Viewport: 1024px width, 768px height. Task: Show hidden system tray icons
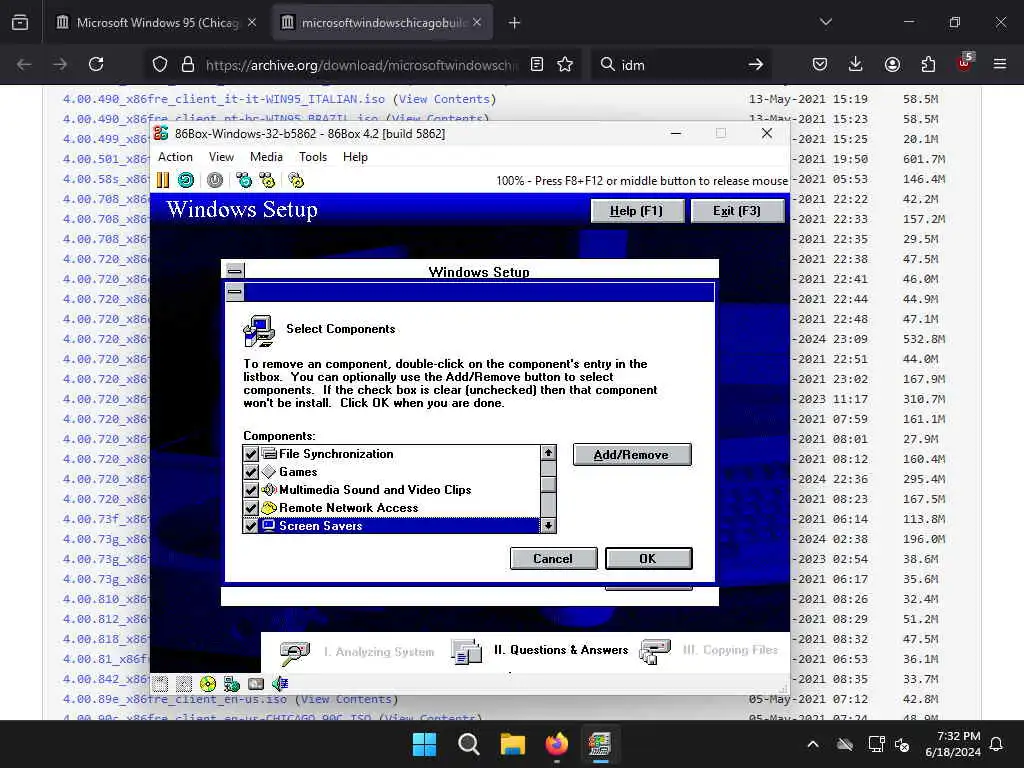click(x=812, y=744)
